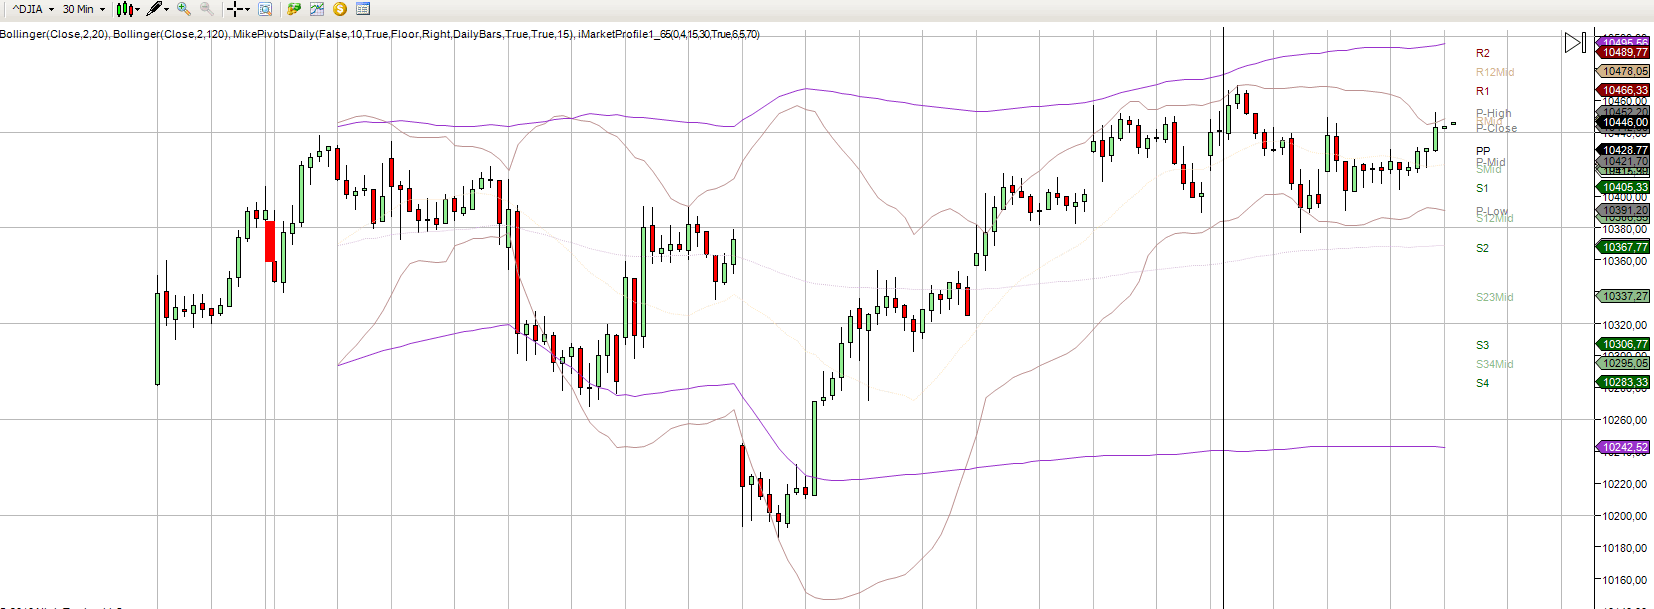Click the 10242,52 purple price marker
Viewport: 1654px width, 609px height.
point(1623,448)
